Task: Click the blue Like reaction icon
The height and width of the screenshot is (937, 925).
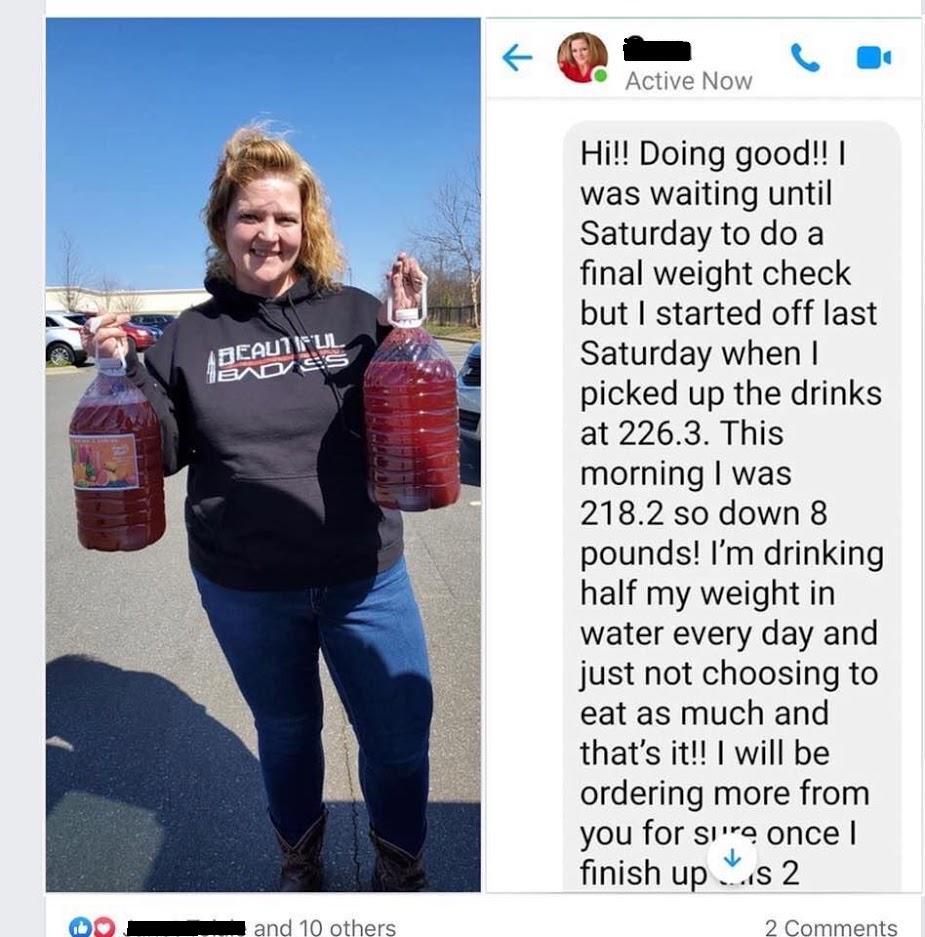Action: pyautogui.click(x=79, y=927)
